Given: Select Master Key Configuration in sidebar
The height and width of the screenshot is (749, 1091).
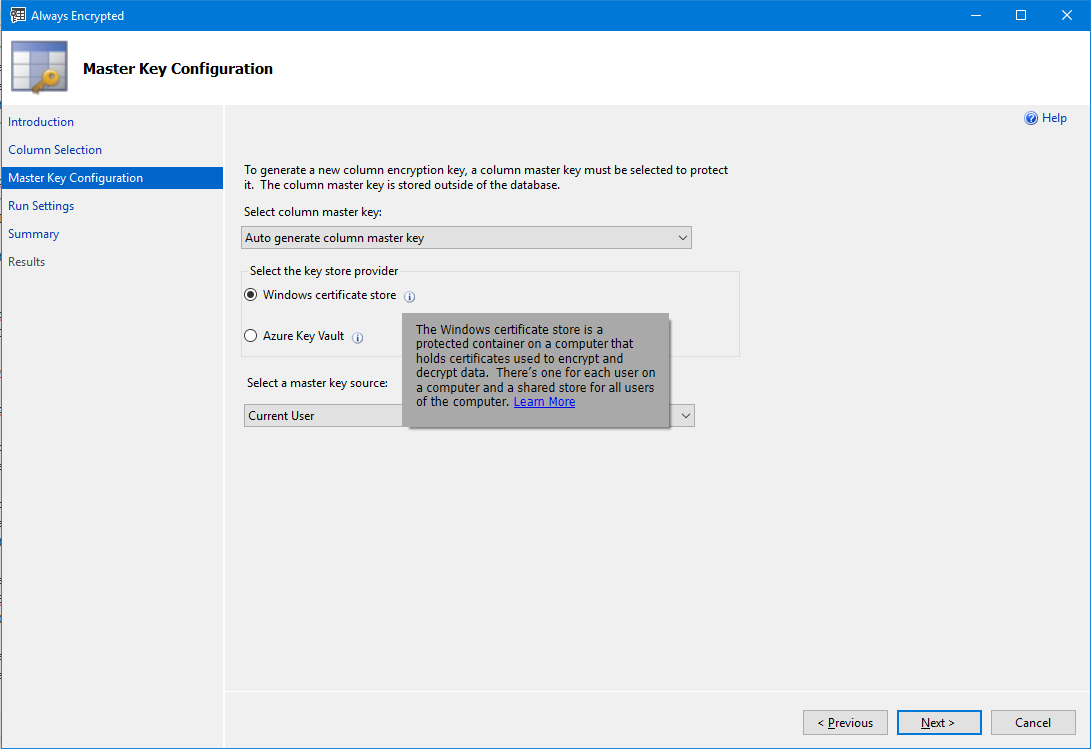Looking at the screenshot, I should point(76,178).
